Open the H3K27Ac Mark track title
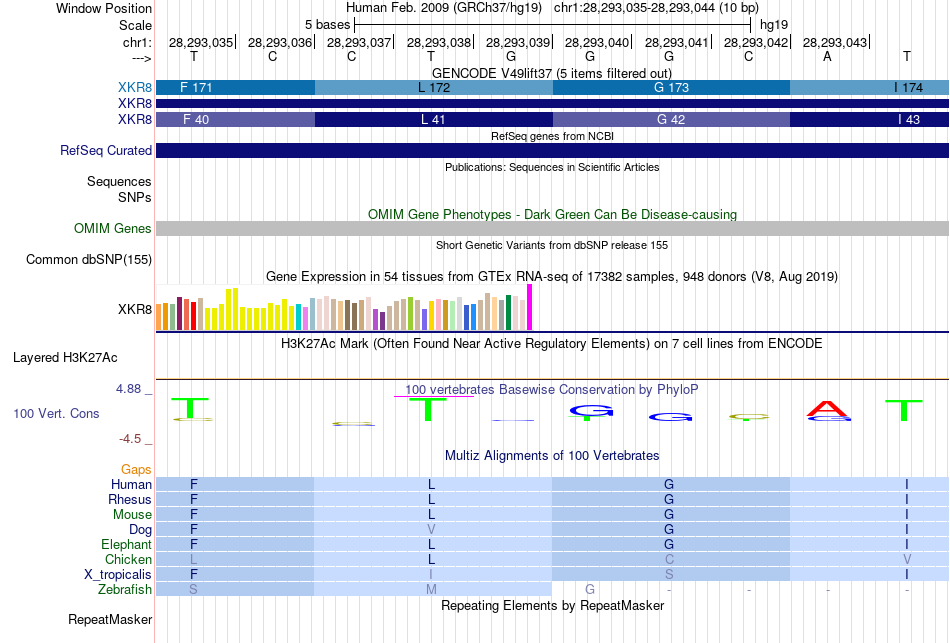The height and width of the screenshot is (643, 950). (x=552, y=344)
